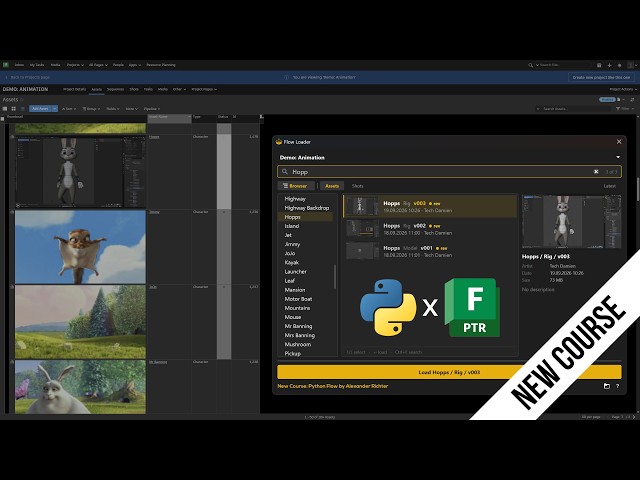Open the big white rabbit asset thumbnail
640x480 pixels.
80,387
